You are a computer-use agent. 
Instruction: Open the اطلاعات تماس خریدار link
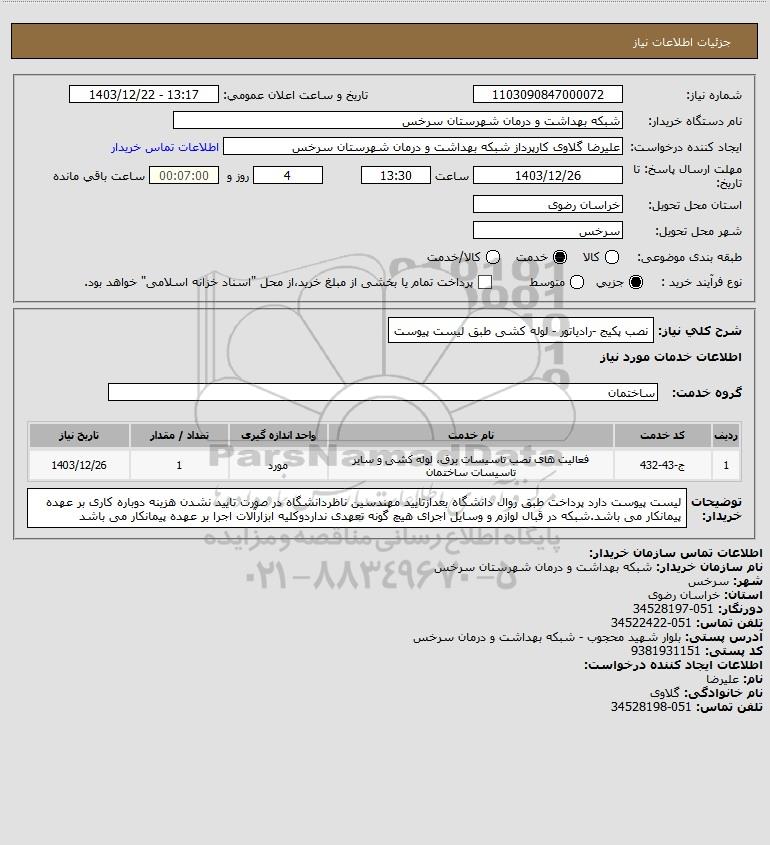click(x=165, y=147)
